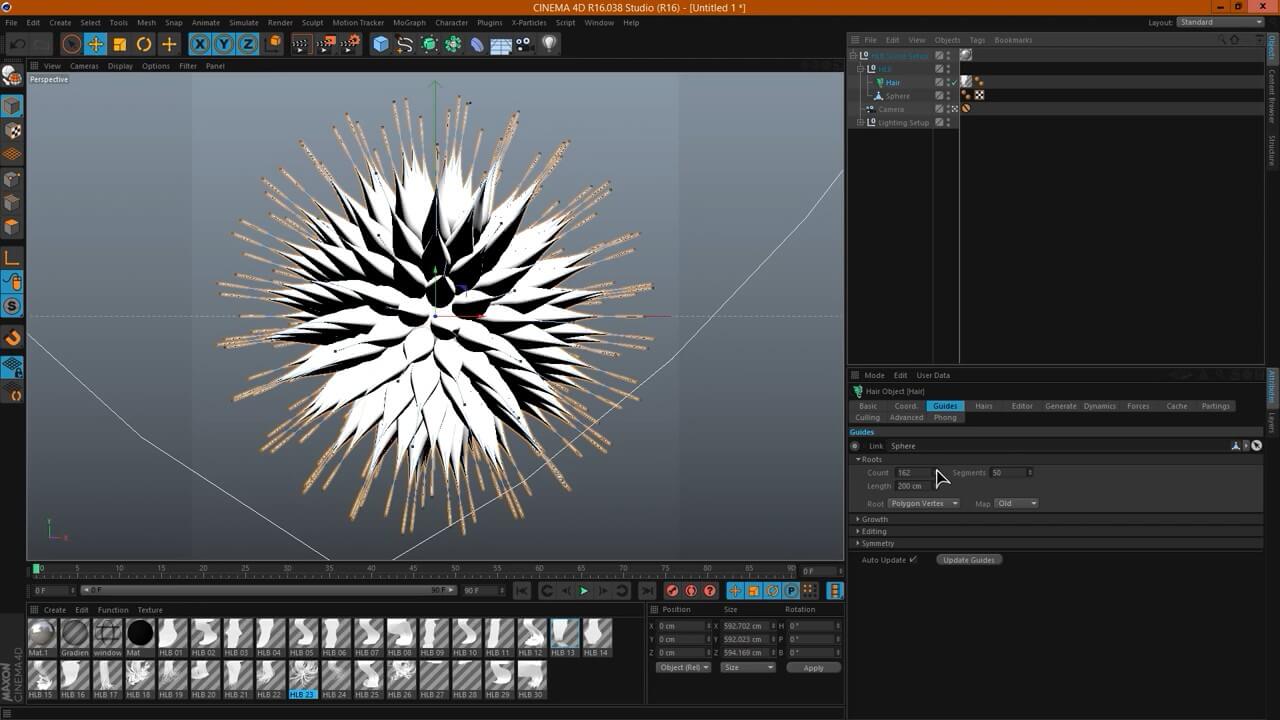Open the Render to Picture Viewer icon
Image resolution: width=1280 pixels, height=720 pixels.
pyautogui.click(x=326, y=44)
